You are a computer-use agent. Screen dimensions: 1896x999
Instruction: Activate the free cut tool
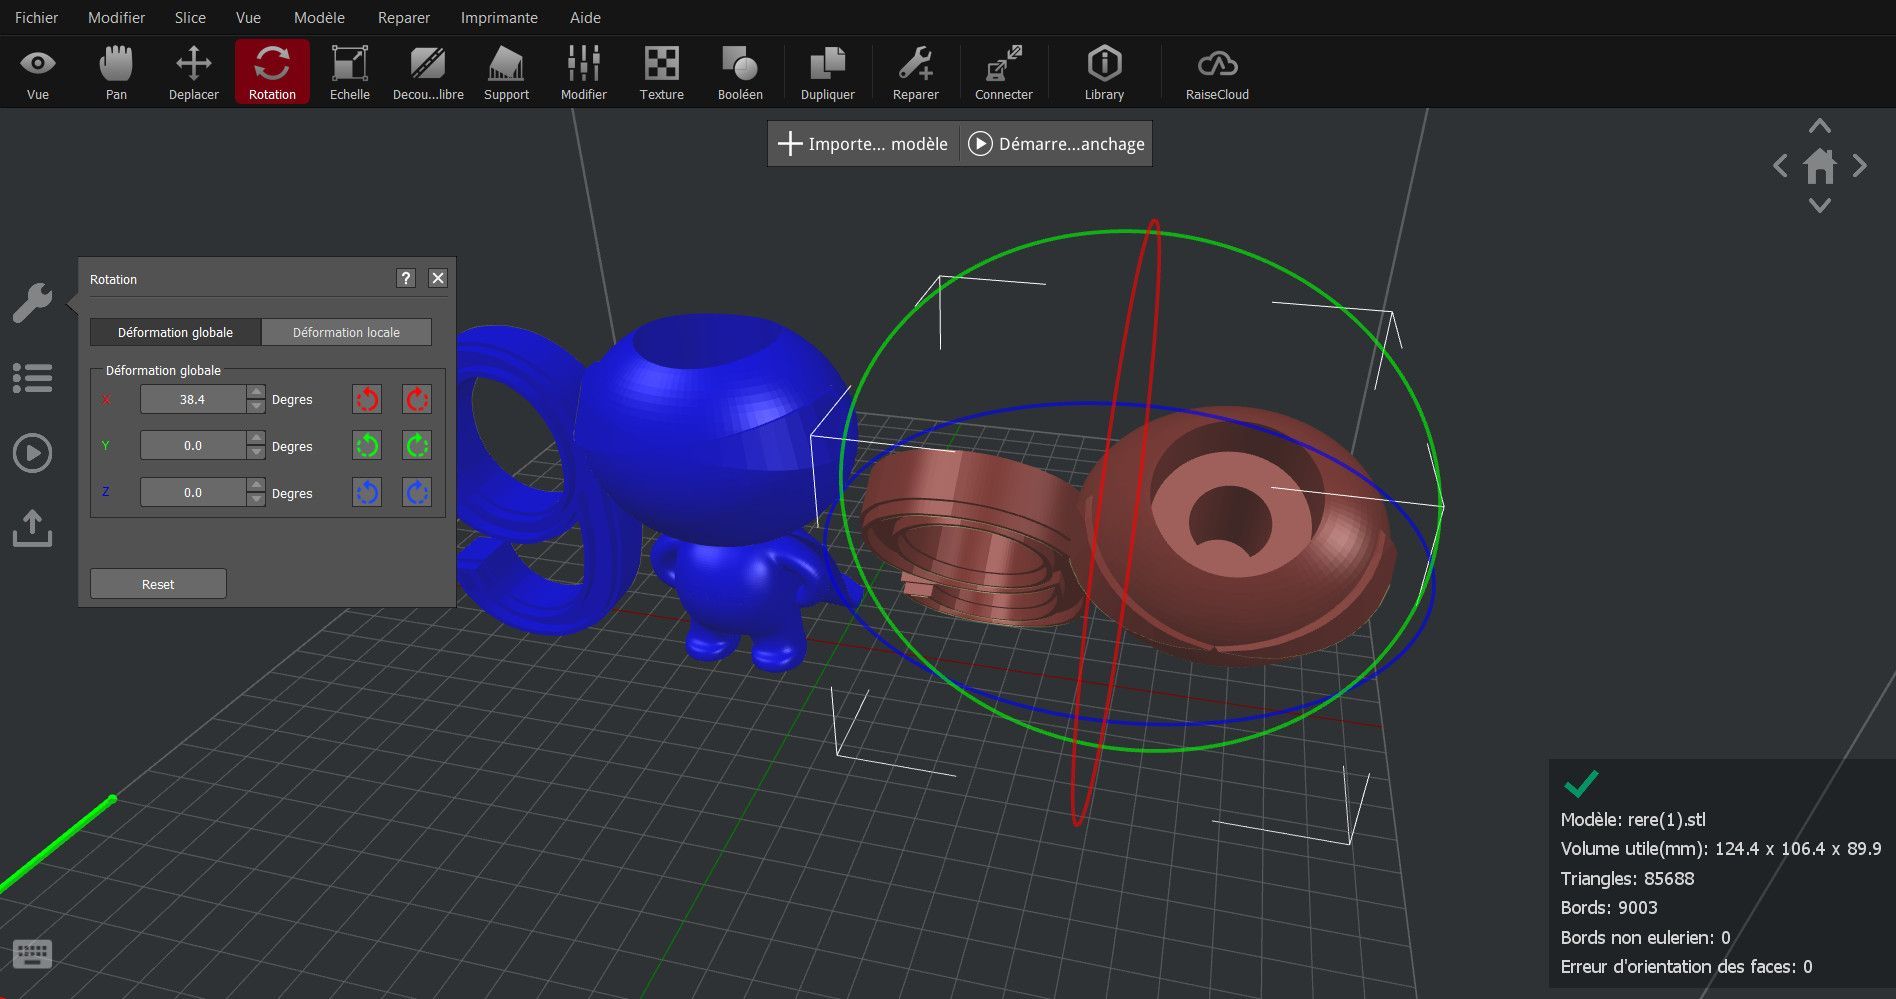coord(428,72)
